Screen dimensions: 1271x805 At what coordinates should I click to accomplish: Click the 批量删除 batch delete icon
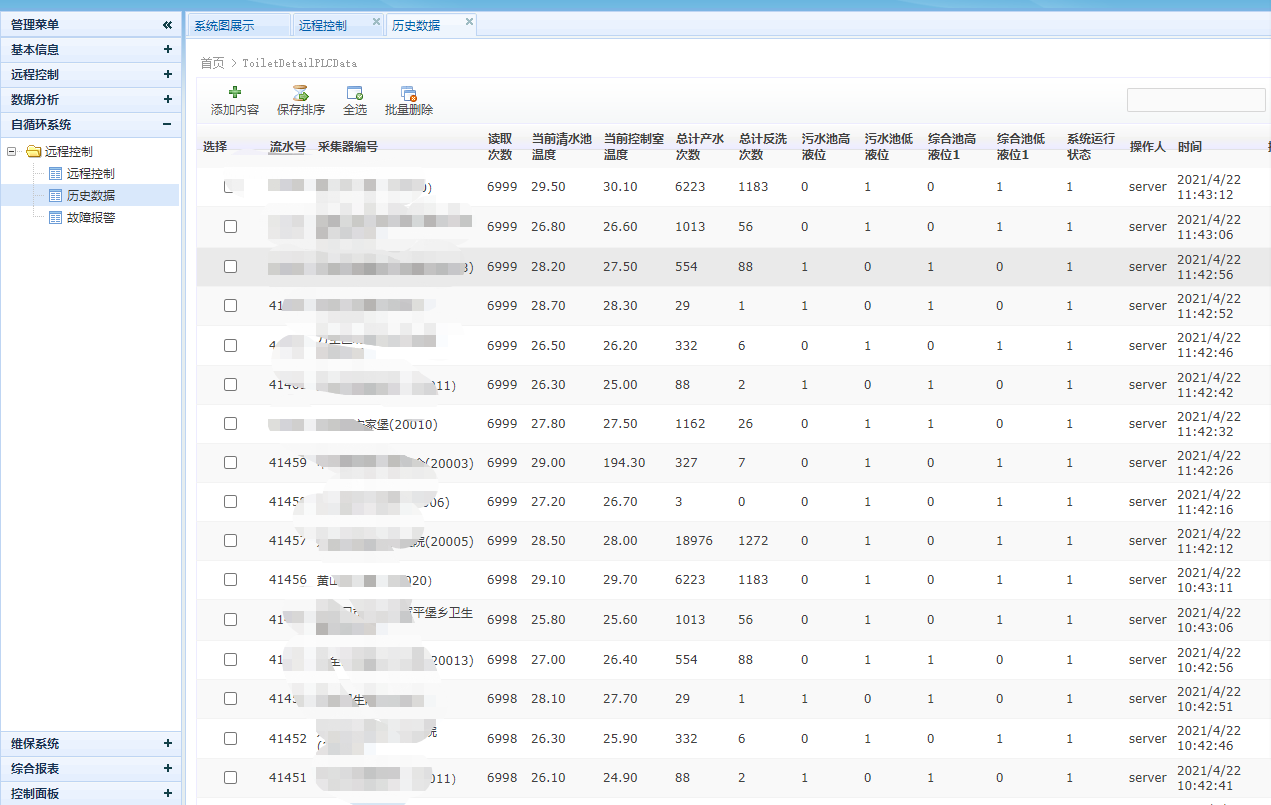(408, 93)
